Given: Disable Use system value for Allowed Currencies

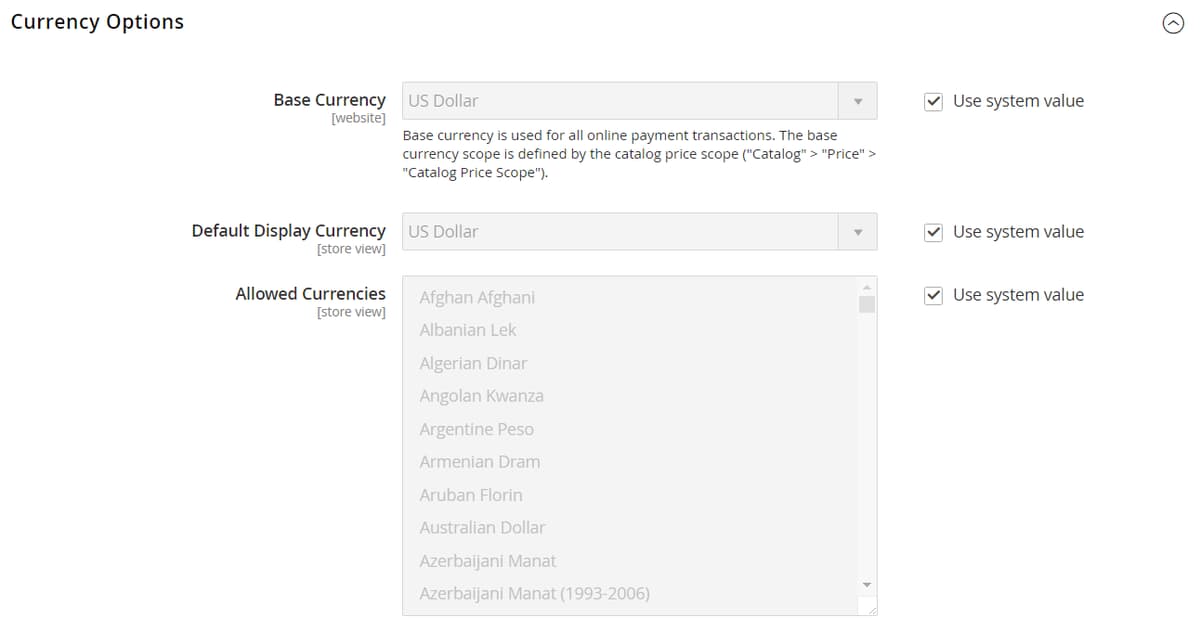Looking at the screenshot, I should tap(932, 295).
